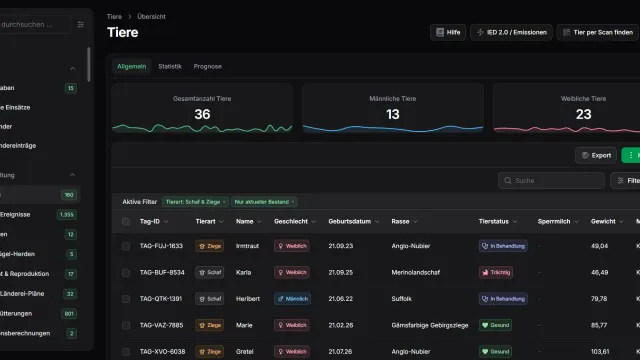Click the Ziege badge in Gretel row
The height and width of the screenshot is (360, 640).
pos(209,351)
